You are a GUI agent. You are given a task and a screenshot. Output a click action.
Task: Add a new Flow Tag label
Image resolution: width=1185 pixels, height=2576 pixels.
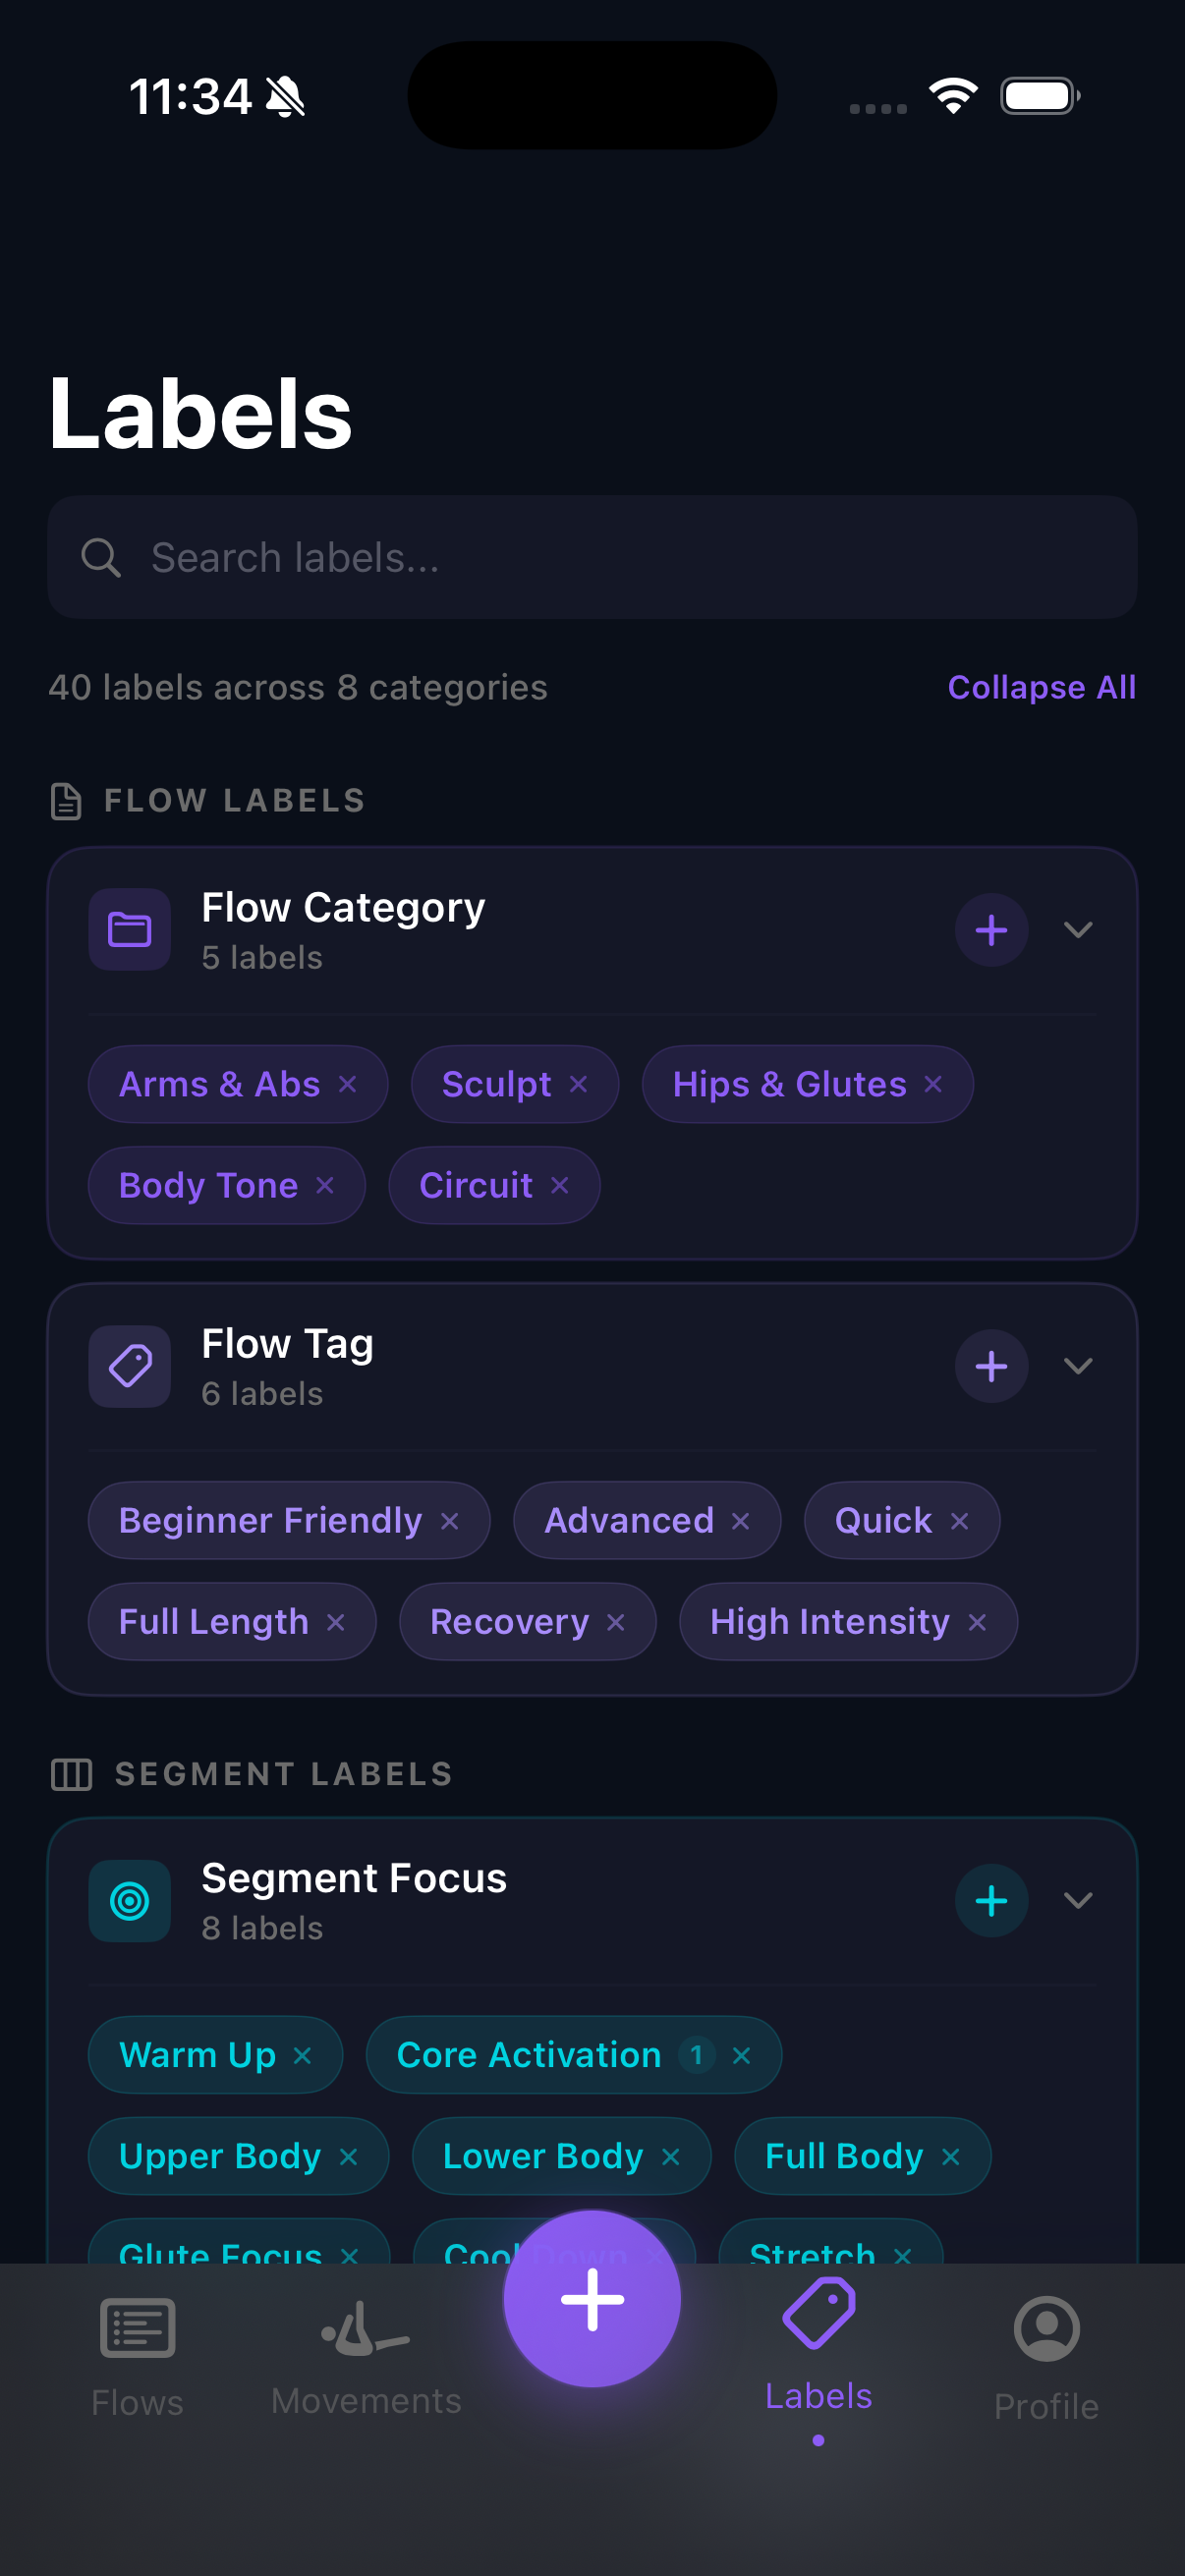[990, 1366]
